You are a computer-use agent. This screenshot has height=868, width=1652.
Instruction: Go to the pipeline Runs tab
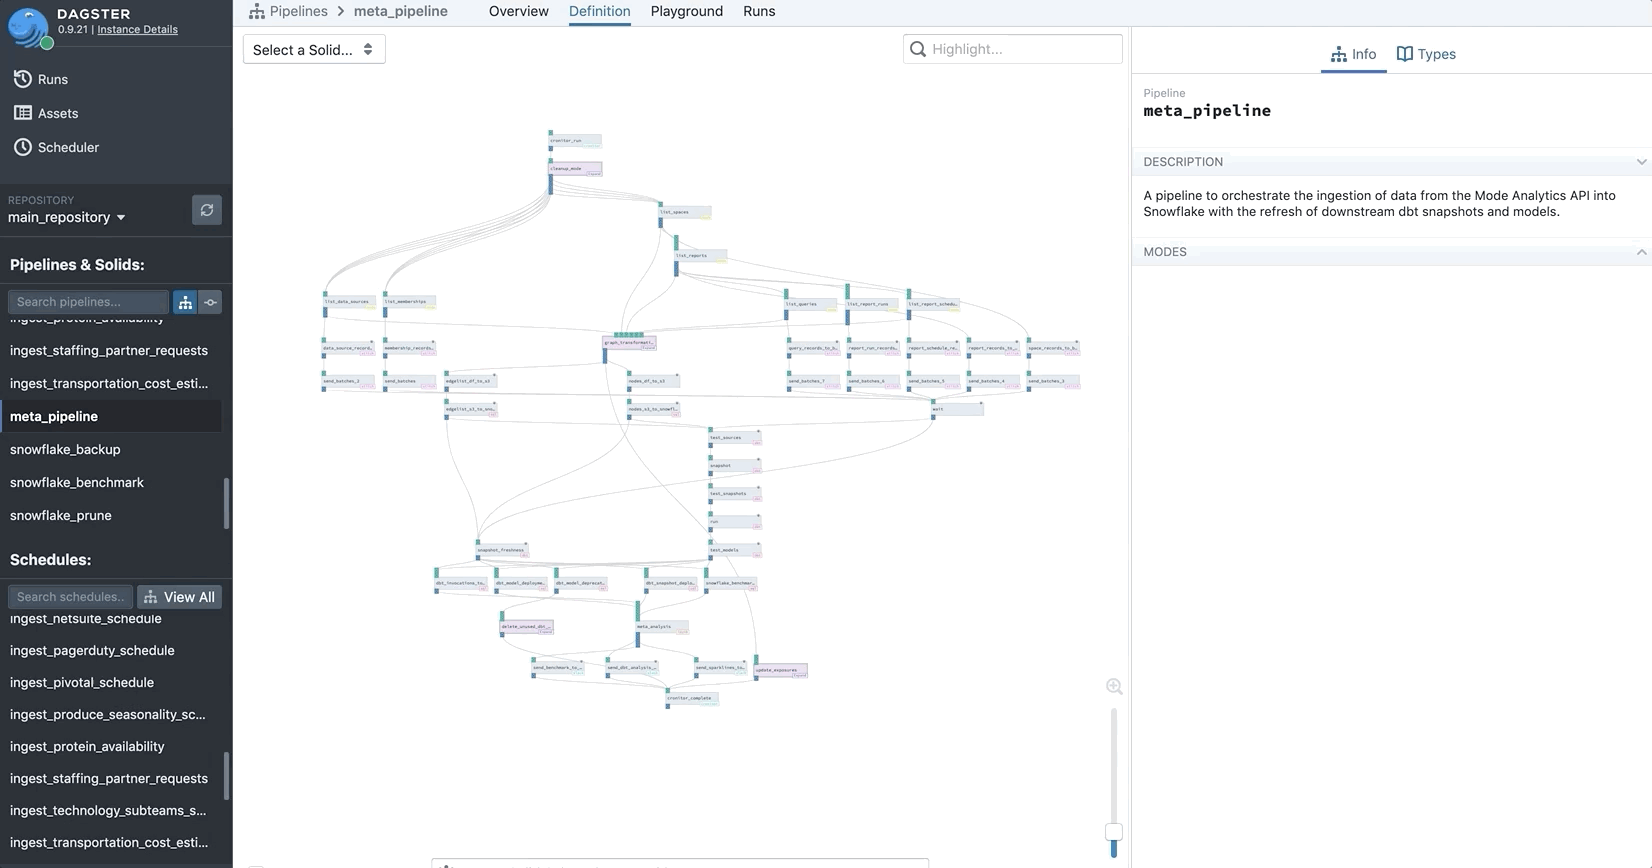click(759, 11)
